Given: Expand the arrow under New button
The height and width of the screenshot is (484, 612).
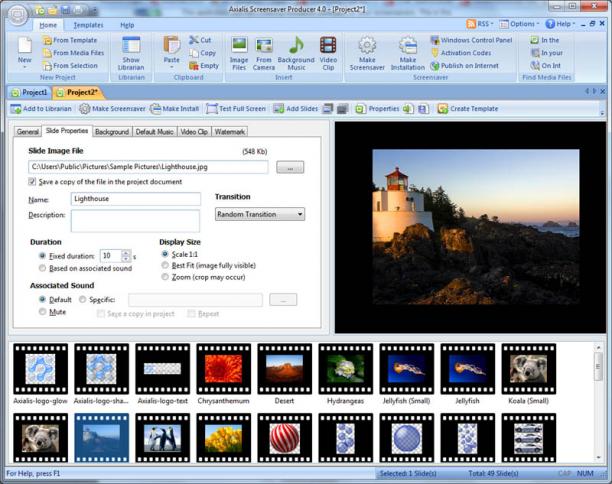Looking at the screenshot, I should (25, 67).
